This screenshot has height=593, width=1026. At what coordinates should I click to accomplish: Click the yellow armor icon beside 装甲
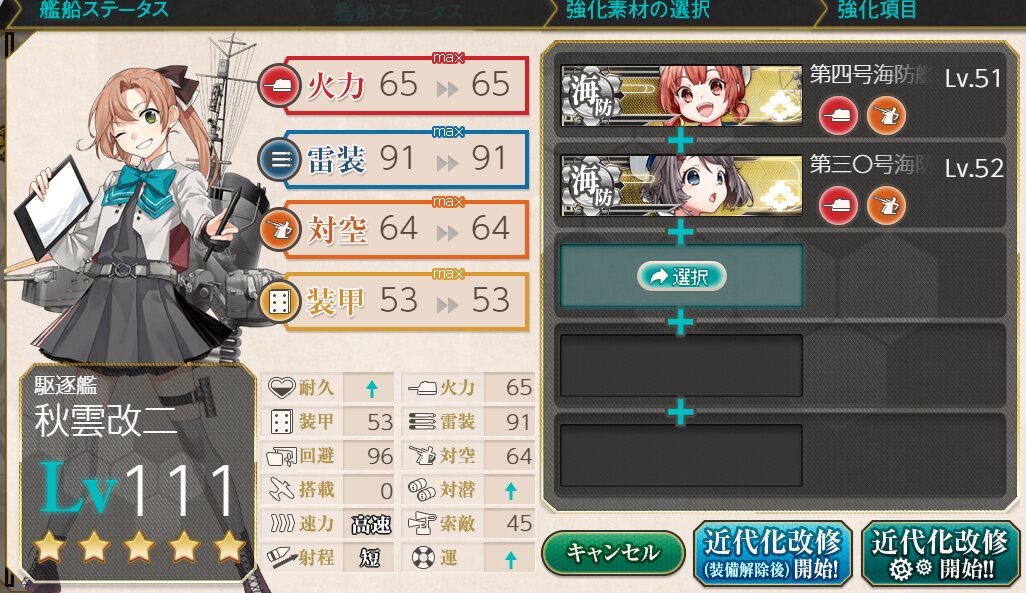pyautogui.click(x=279, y=301)
